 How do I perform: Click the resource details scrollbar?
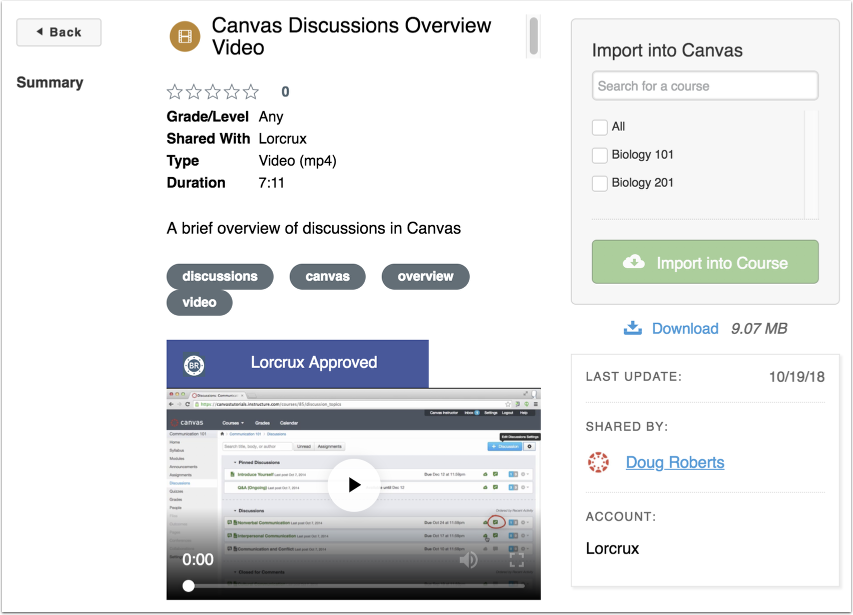[x=534, y=36]
